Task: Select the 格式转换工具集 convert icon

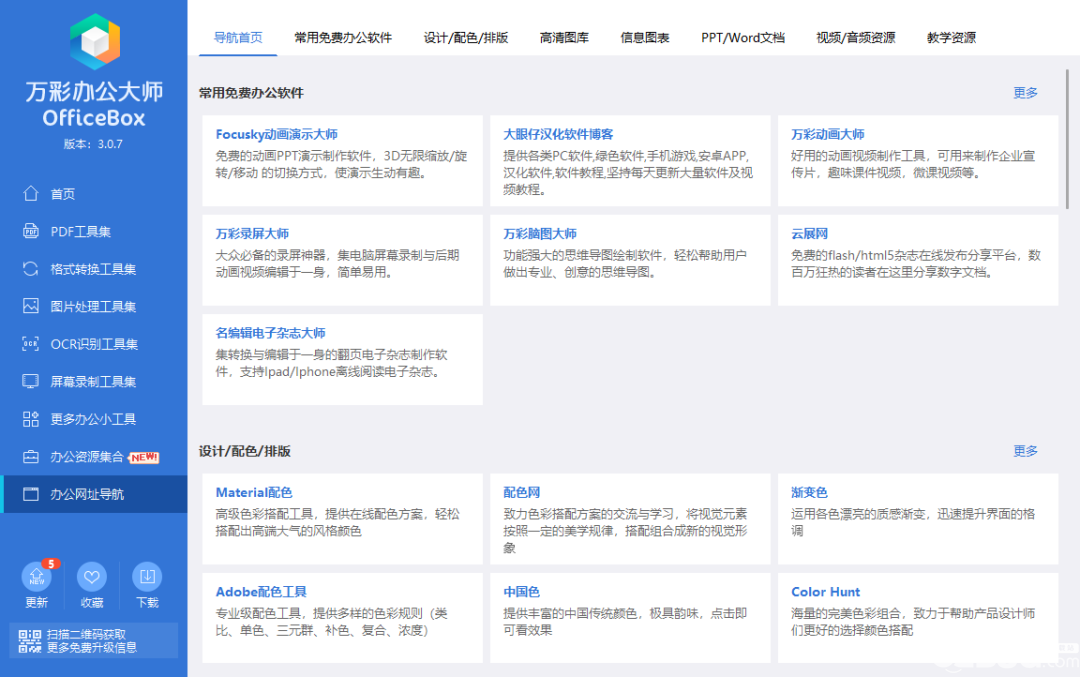Action: point(31,269)
